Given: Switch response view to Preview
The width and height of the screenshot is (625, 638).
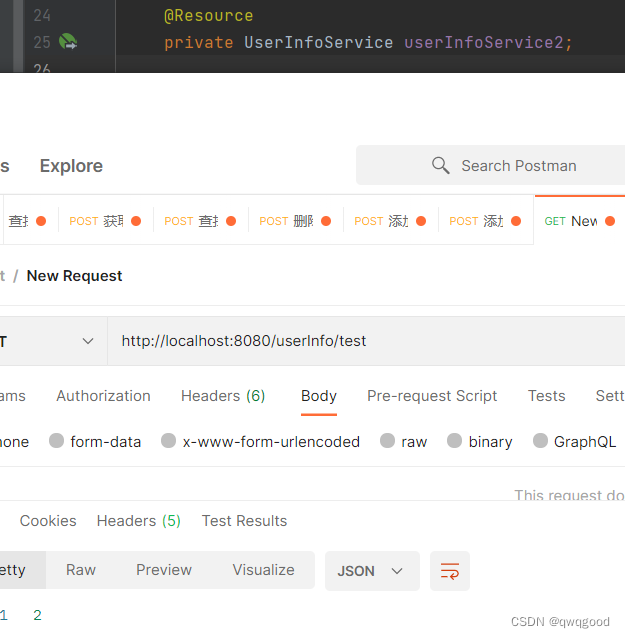Looking at the screenshot, I should 164,570.
